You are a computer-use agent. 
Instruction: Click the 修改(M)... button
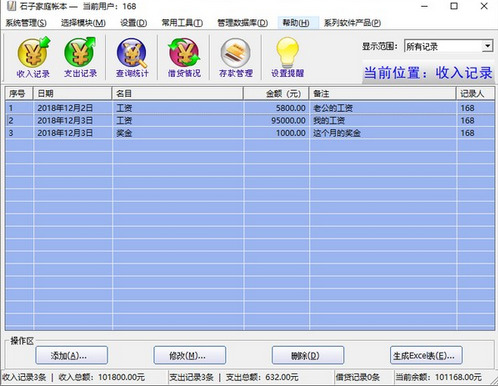(x=190, y=355)
